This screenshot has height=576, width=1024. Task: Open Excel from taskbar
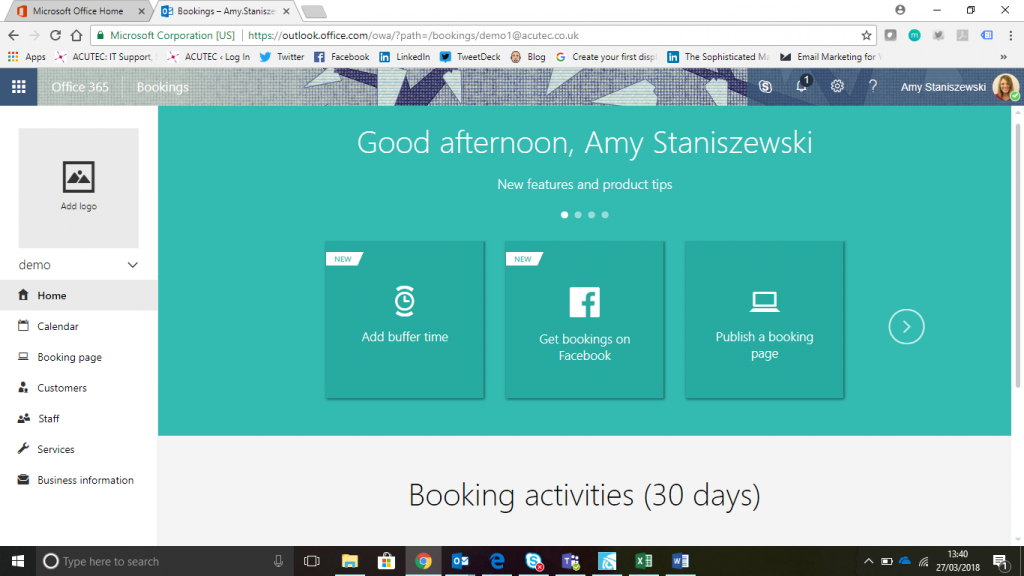(644, 561)
